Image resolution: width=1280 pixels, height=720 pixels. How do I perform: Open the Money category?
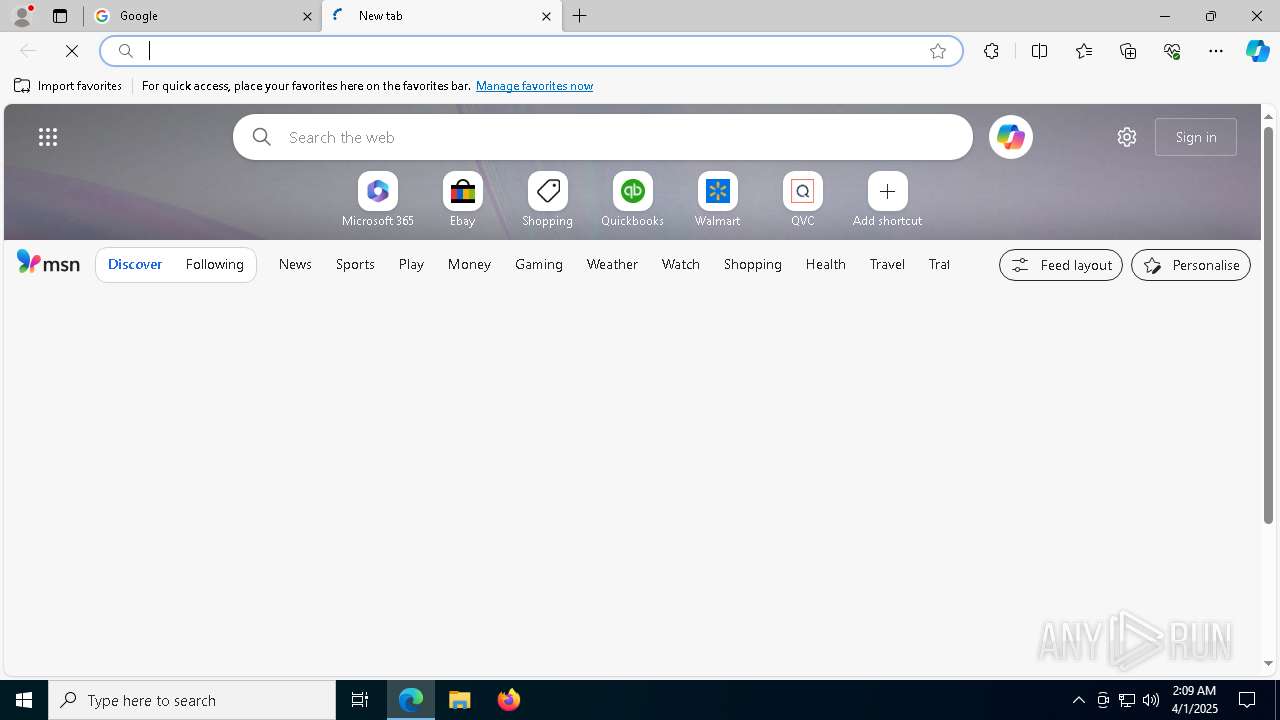[469, 264]
